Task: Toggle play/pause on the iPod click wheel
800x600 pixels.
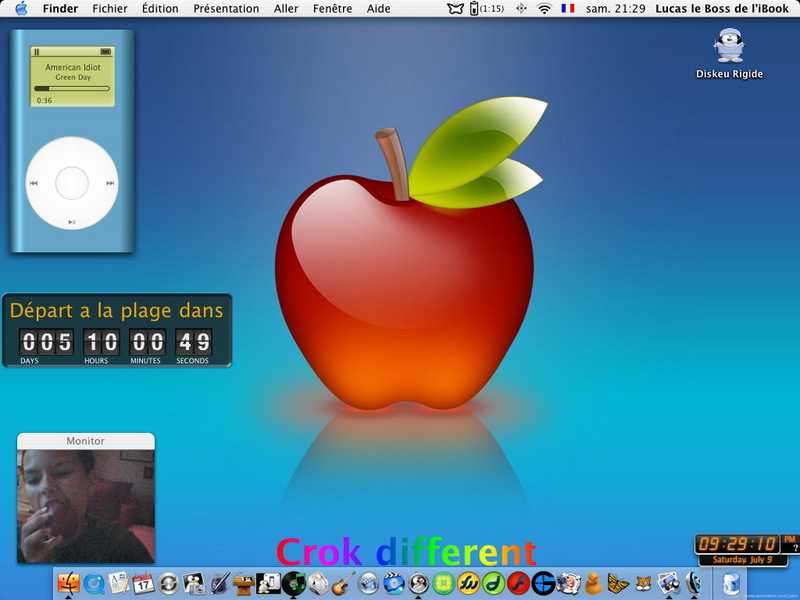Action: 72,222
